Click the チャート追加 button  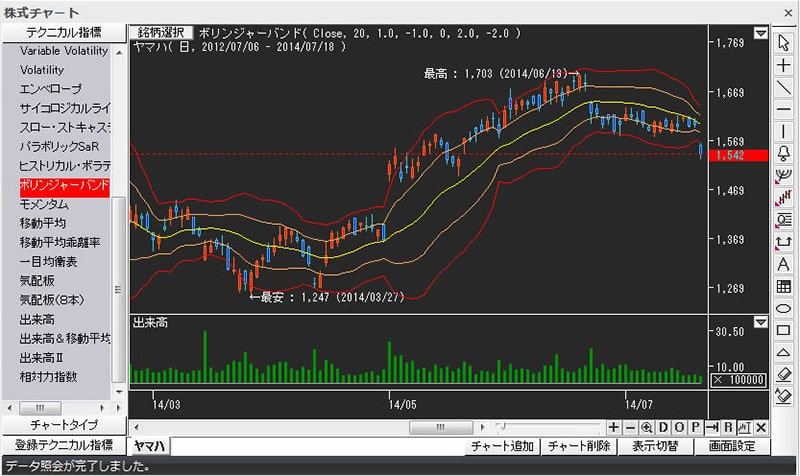click(x=502, y=446)
